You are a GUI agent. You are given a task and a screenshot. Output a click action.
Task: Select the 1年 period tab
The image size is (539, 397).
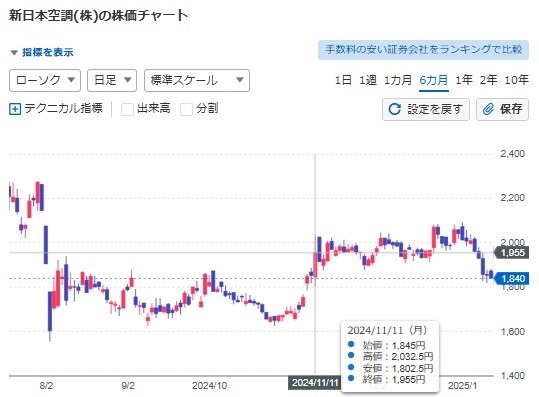pyautogui.click(x=464, y=80)
